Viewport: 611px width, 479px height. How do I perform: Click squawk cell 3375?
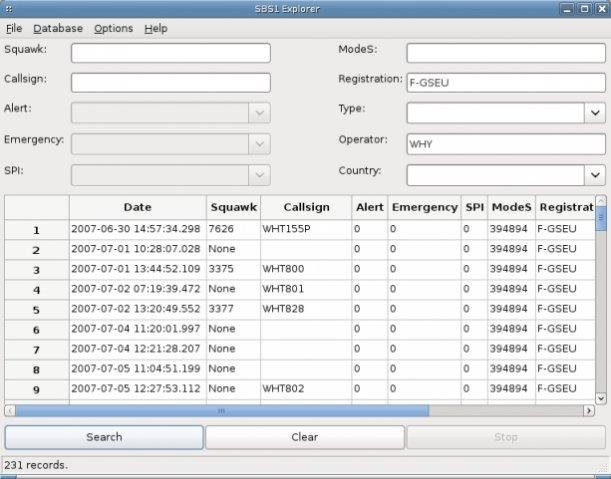pos(233,269)
